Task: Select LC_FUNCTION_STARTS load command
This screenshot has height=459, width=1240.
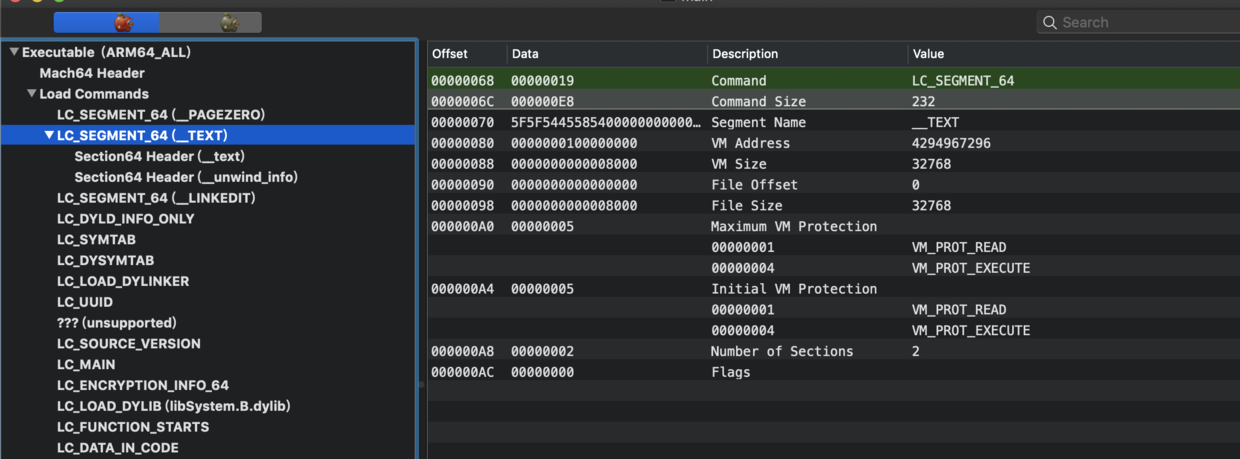Action: tap(133, 427)
